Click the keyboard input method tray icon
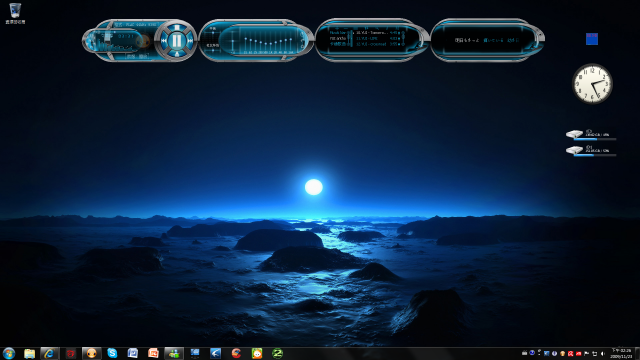The width and height of the screenshot is (640, 360). point(524,353)
